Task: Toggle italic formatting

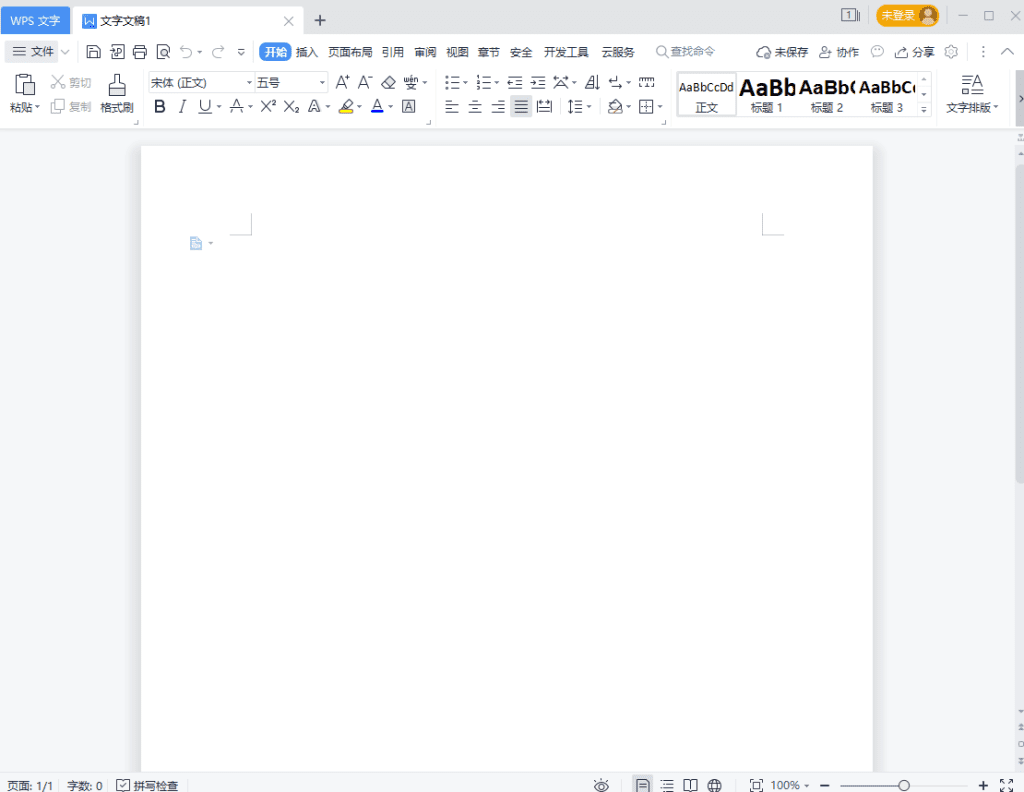Action: click(182, 106)
